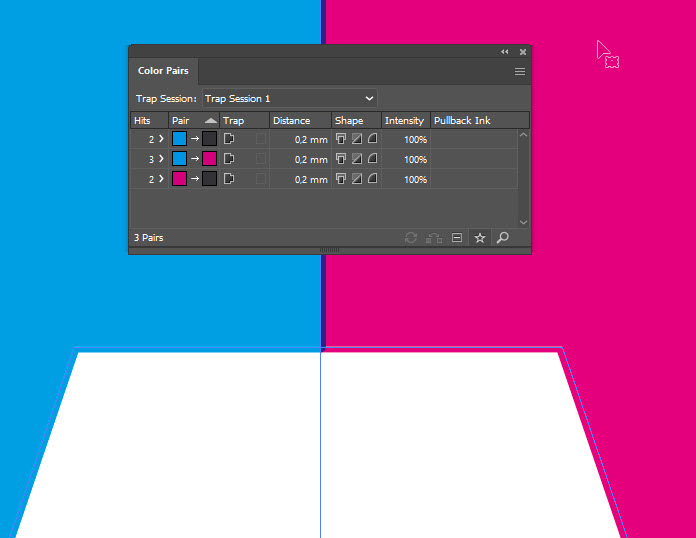Image resolution: width=696 pixels, height=538 pixels.
Task: Click the diagonal shape icon in blue-to-black row
Action: tap(356, 138)
